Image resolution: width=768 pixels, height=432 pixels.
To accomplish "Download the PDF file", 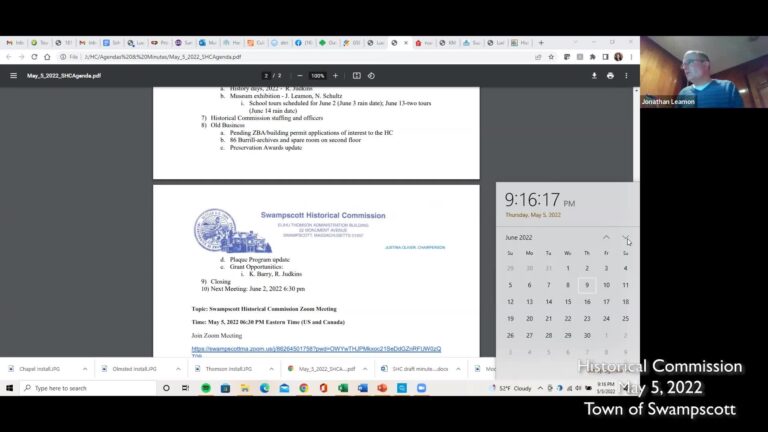I will pyautogui.click(x=595, y=75).
